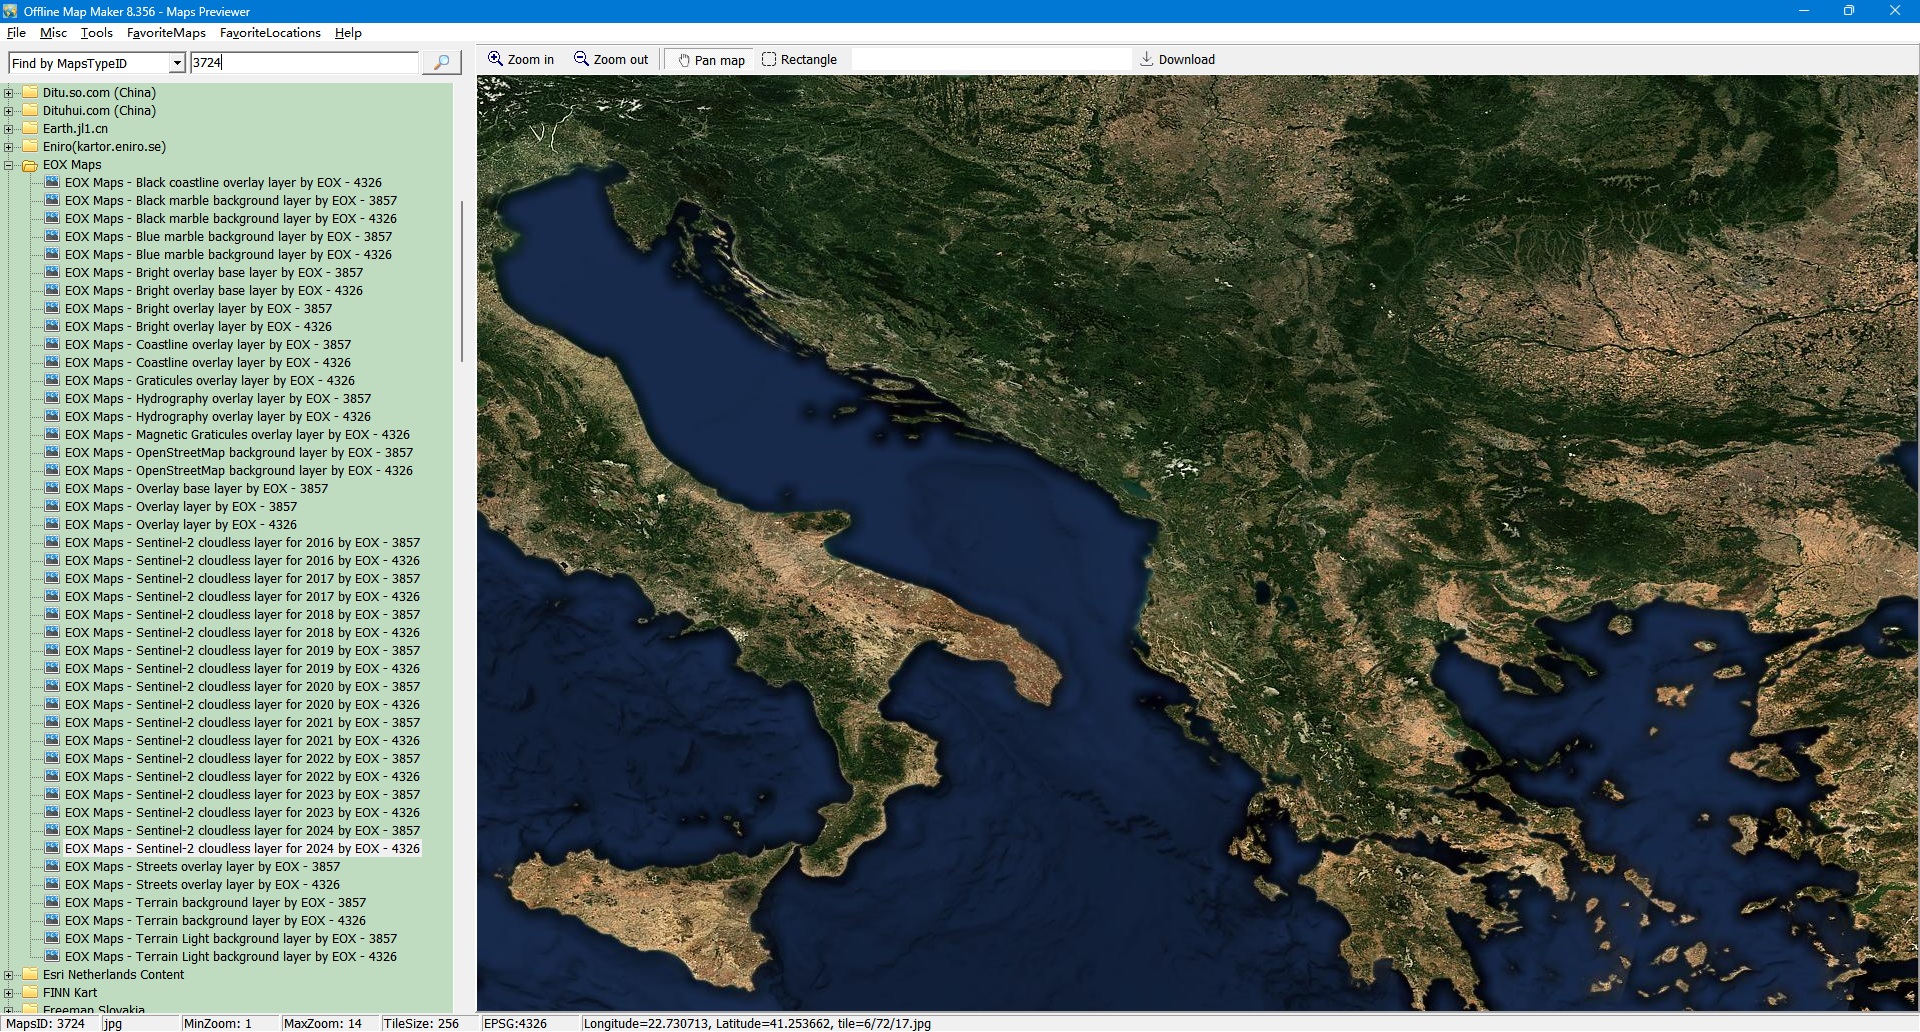Activate the Pan map hand tool
The image size is (1920, 1032).
[711, 60]
